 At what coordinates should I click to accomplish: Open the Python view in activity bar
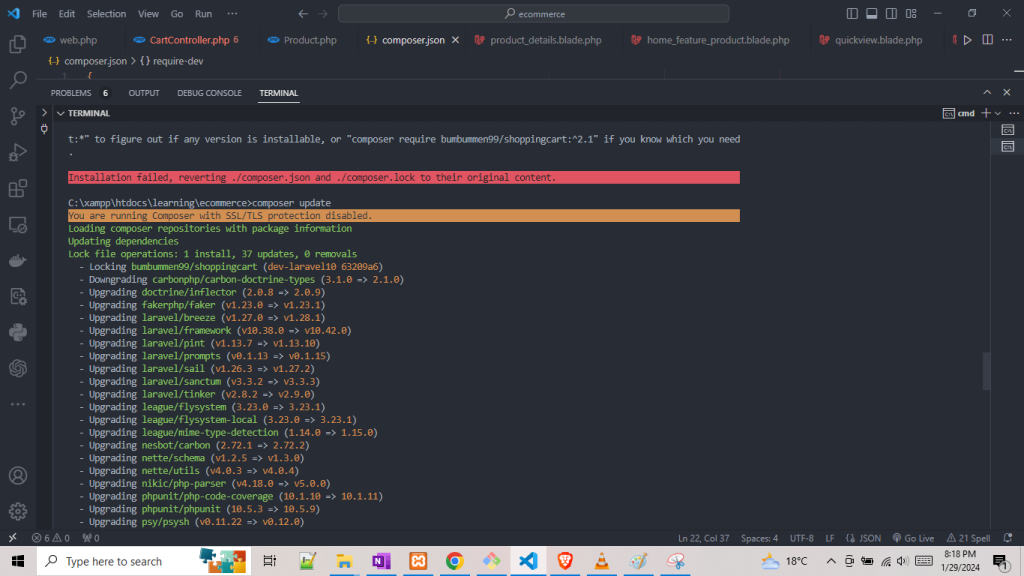point(18,332)
